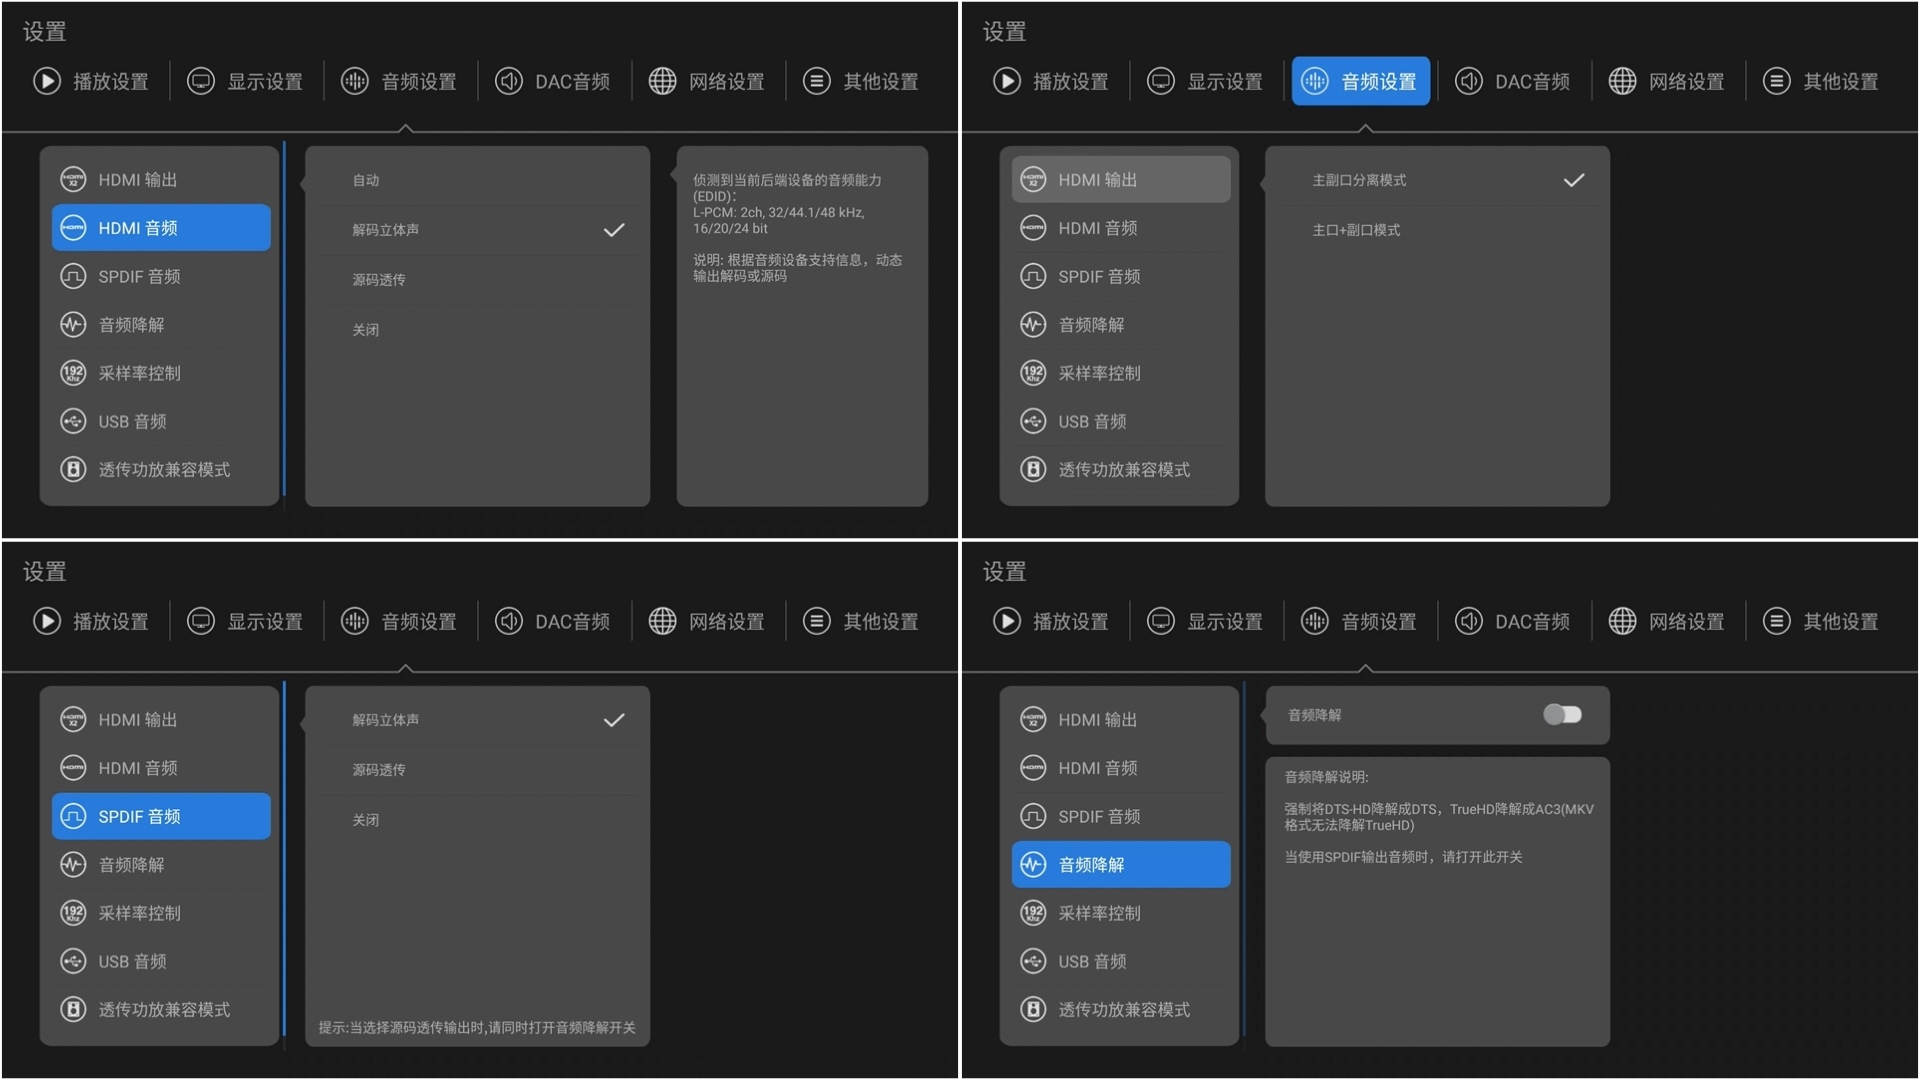
Task: Click 音频降解 waveform icon in top-left panel
Action: coord(73,325)
